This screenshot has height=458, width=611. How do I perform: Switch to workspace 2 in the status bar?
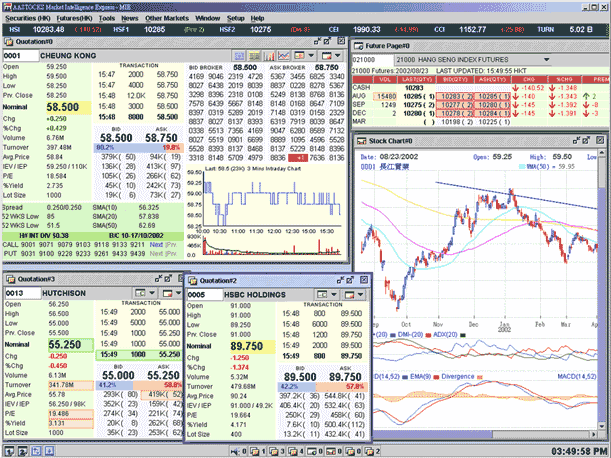point(22,451)
